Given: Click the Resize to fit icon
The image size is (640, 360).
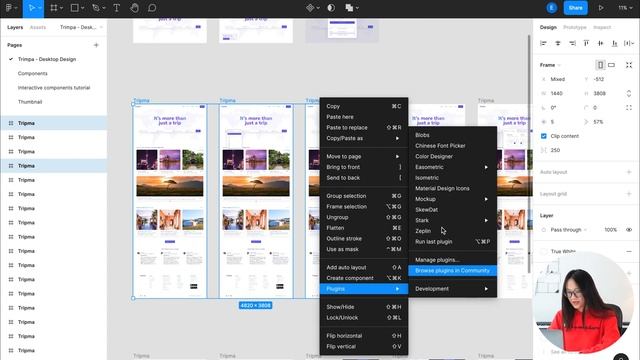Looking at the screenshot, I should click(x=629, y=65).
